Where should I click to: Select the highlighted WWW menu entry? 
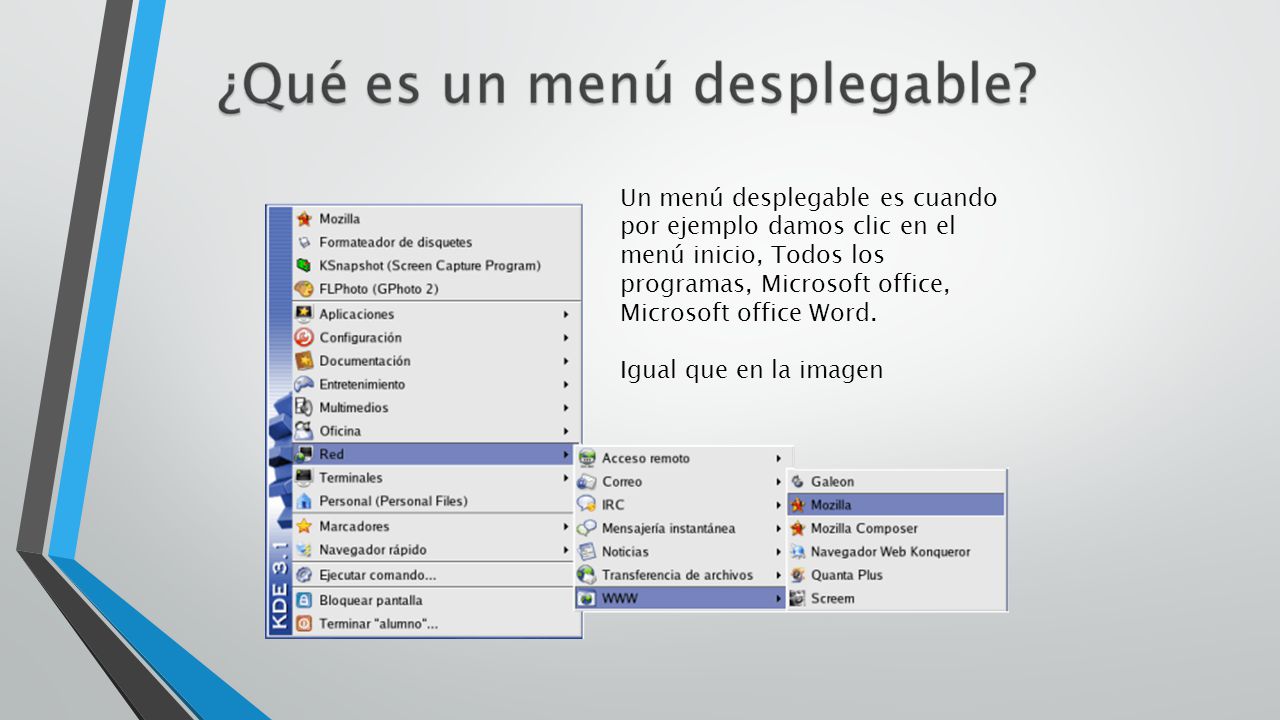point(680,599)
